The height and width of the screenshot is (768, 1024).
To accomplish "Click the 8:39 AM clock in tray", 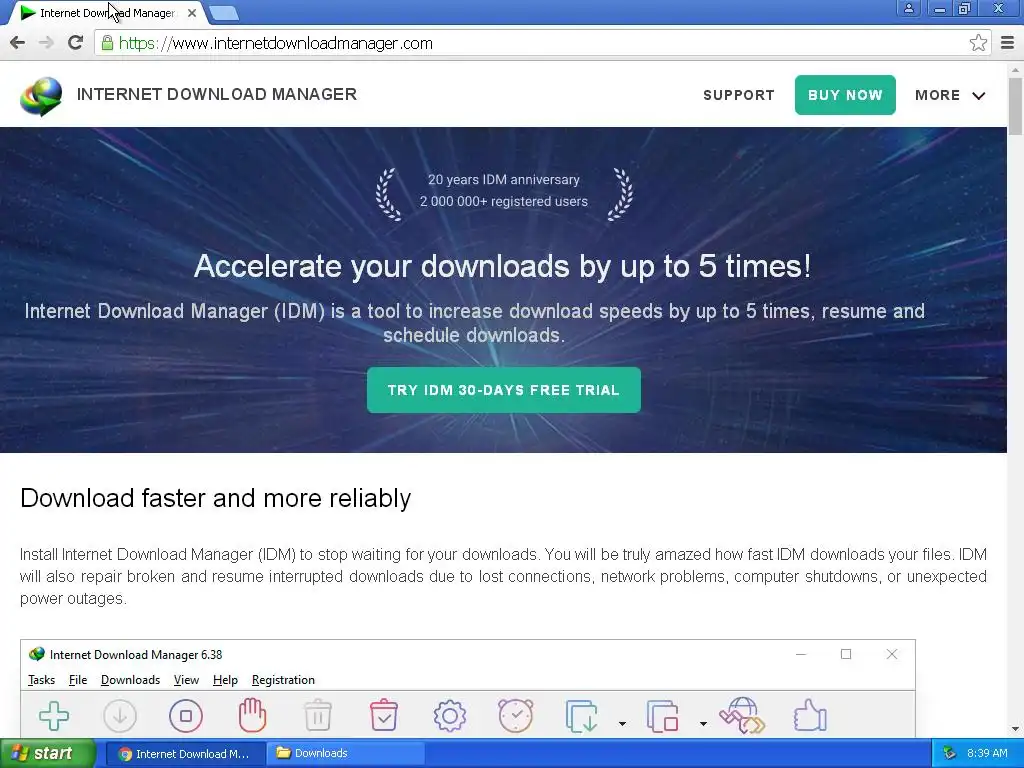I will (x=987, y=754).
